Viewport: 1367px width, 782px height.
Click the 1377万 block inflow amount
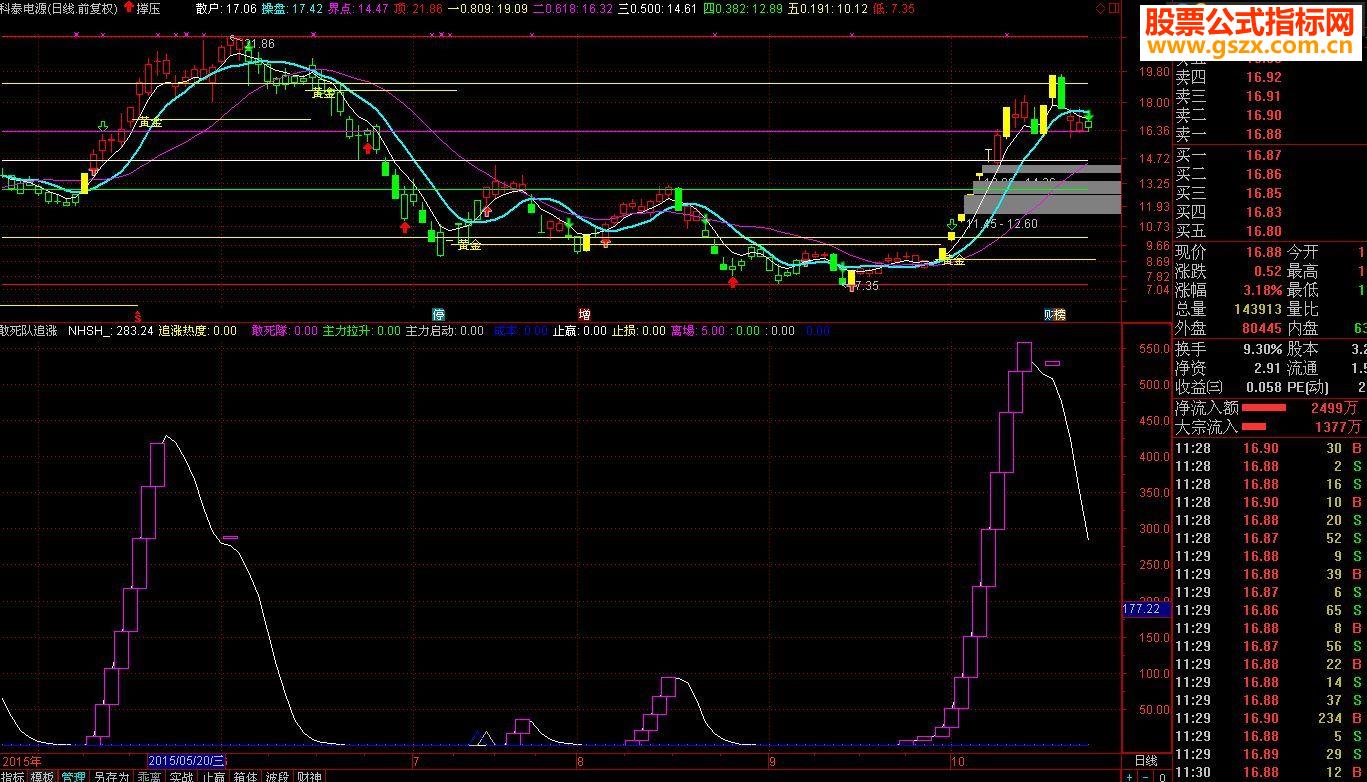(x=1337, y=427)
